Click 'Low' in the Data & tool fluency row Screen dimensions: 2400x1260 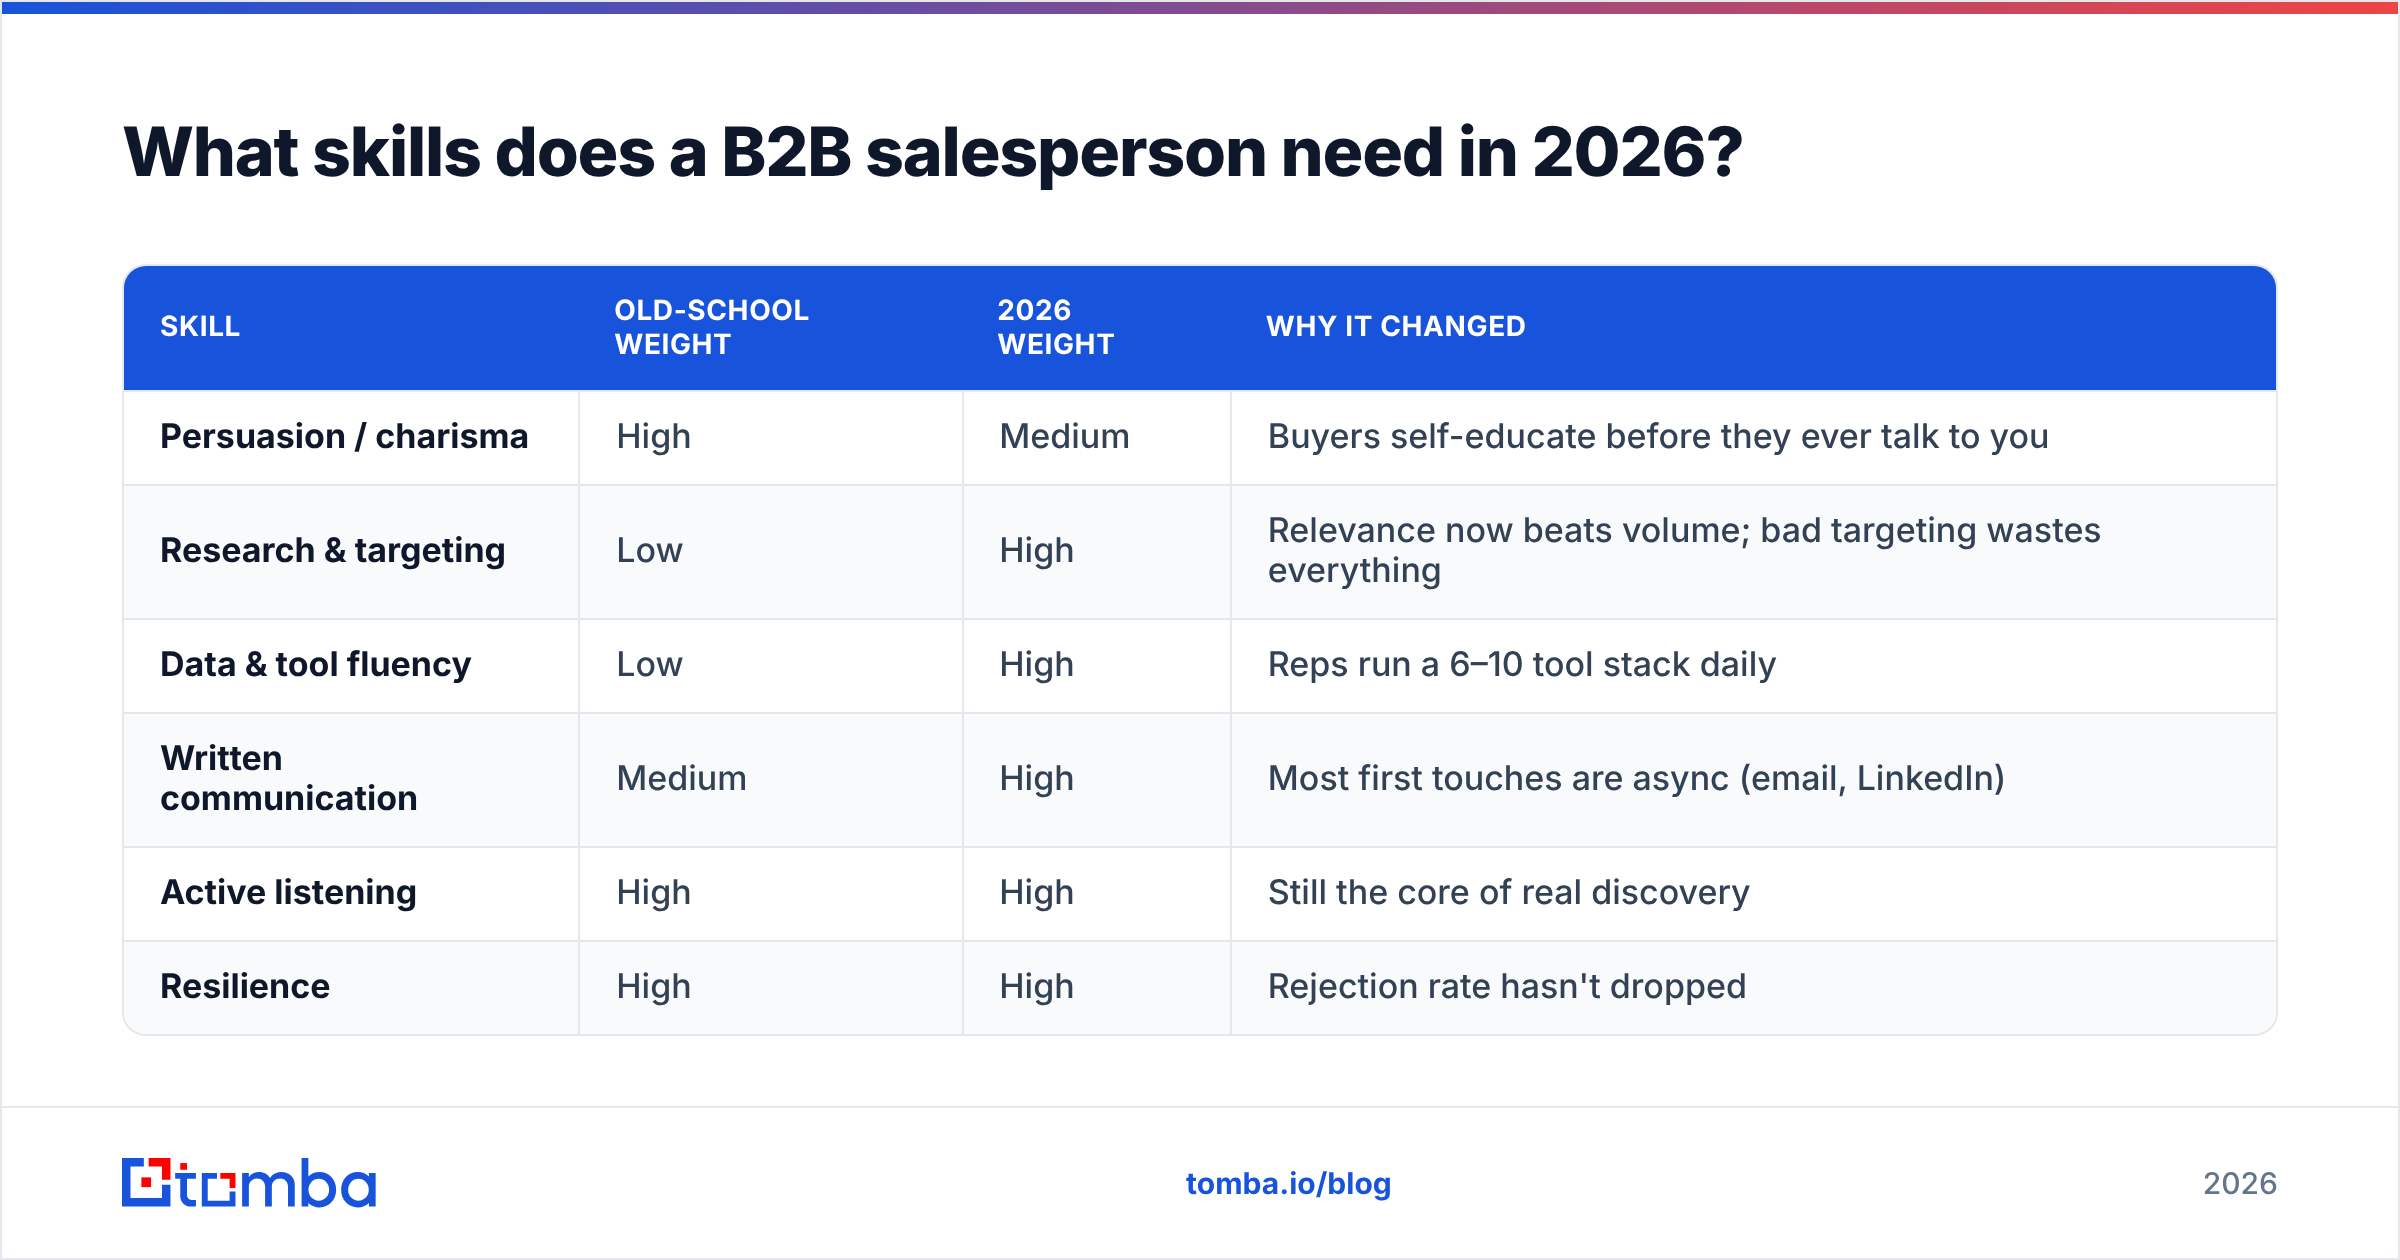coord(649,665)
